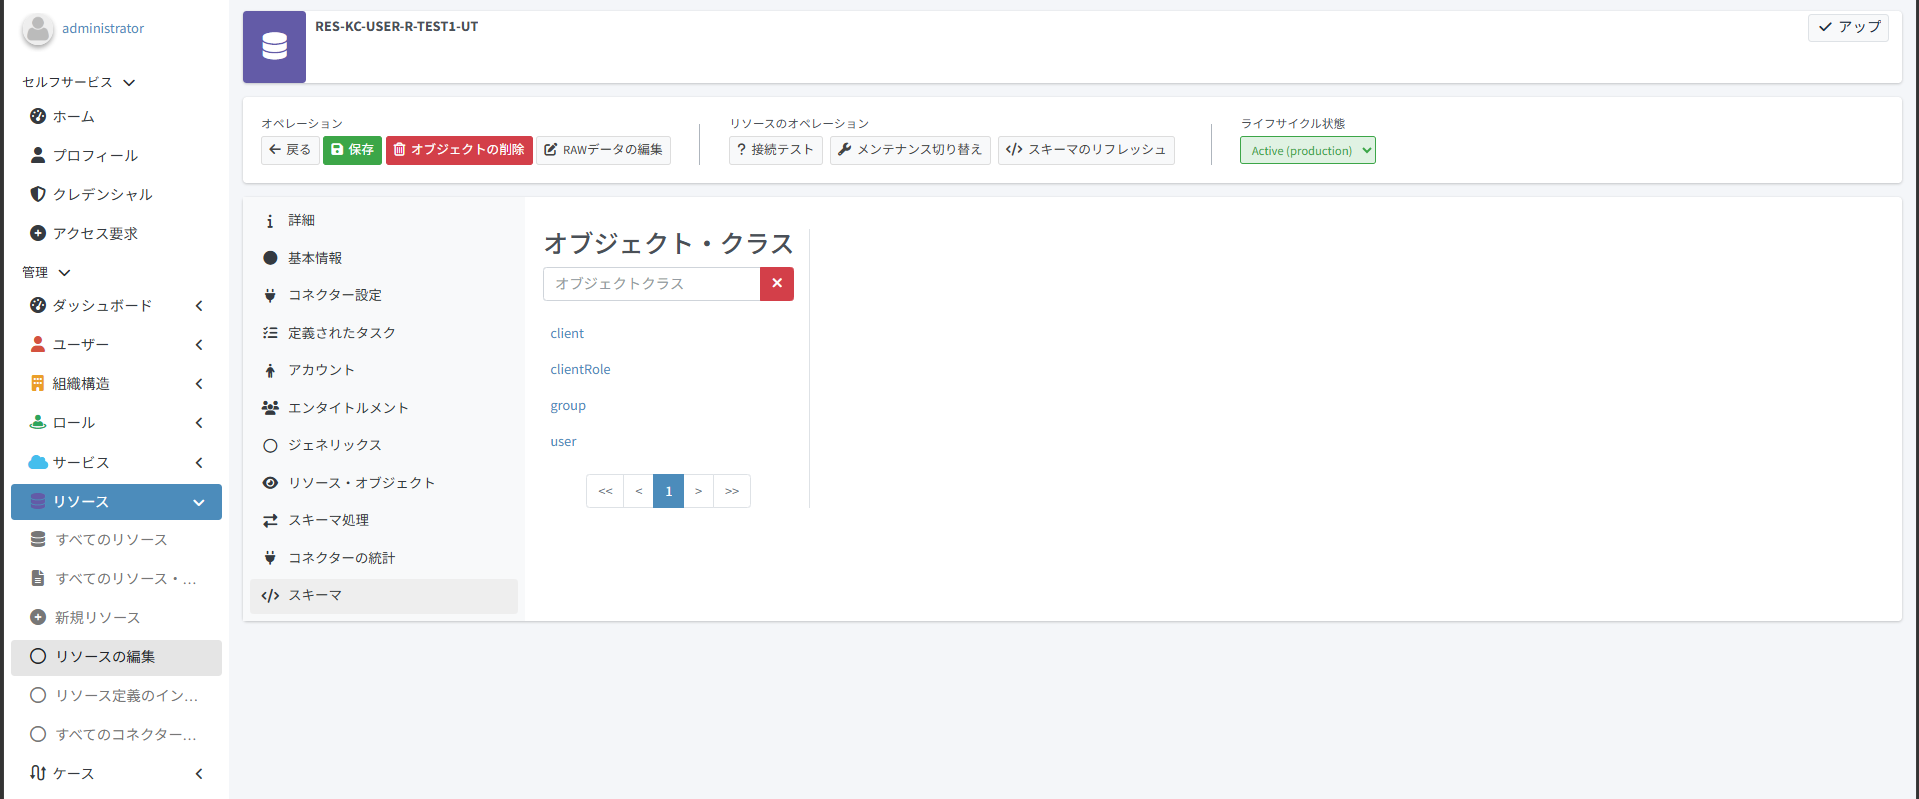Click the 戻る back button
This screenshot has width=1919, height=799.
290,150
